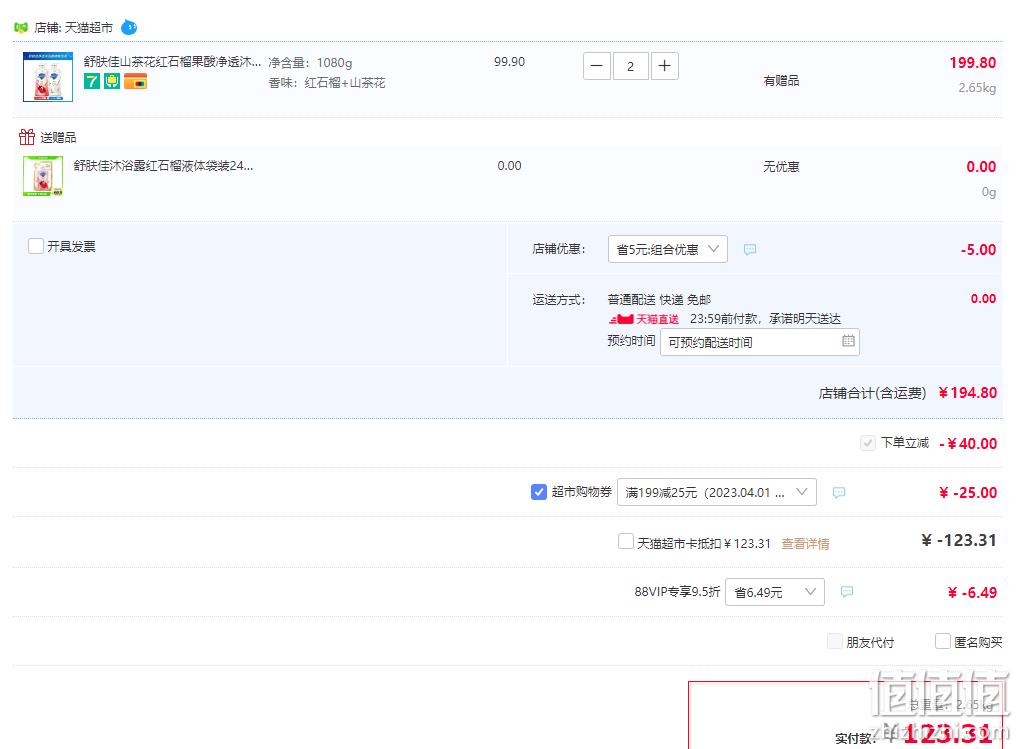Check the 天猫超市卡抵扣 checkbox
Viewport: 1019px width, 749px height.
point(626,542)
